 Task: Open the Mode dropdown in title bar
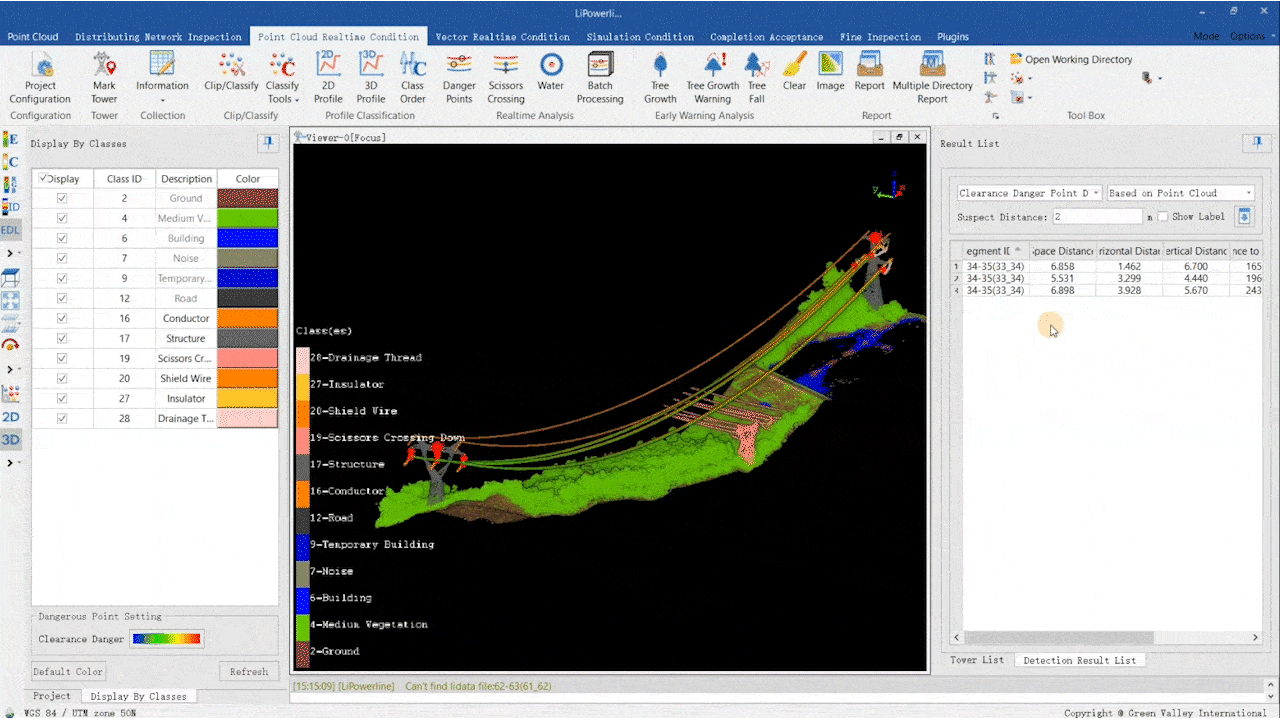coord(1206,37)
